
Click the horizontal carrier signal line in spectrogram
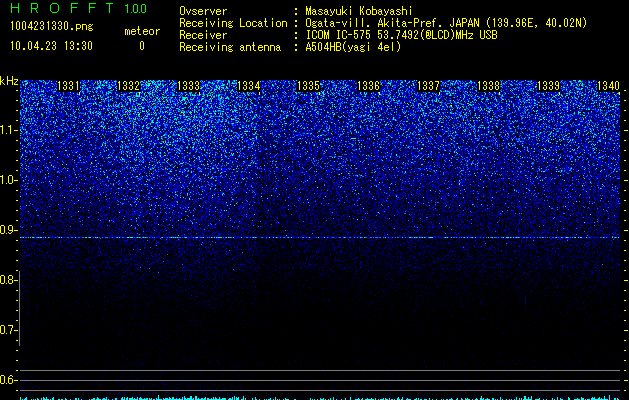click(320, 238)
